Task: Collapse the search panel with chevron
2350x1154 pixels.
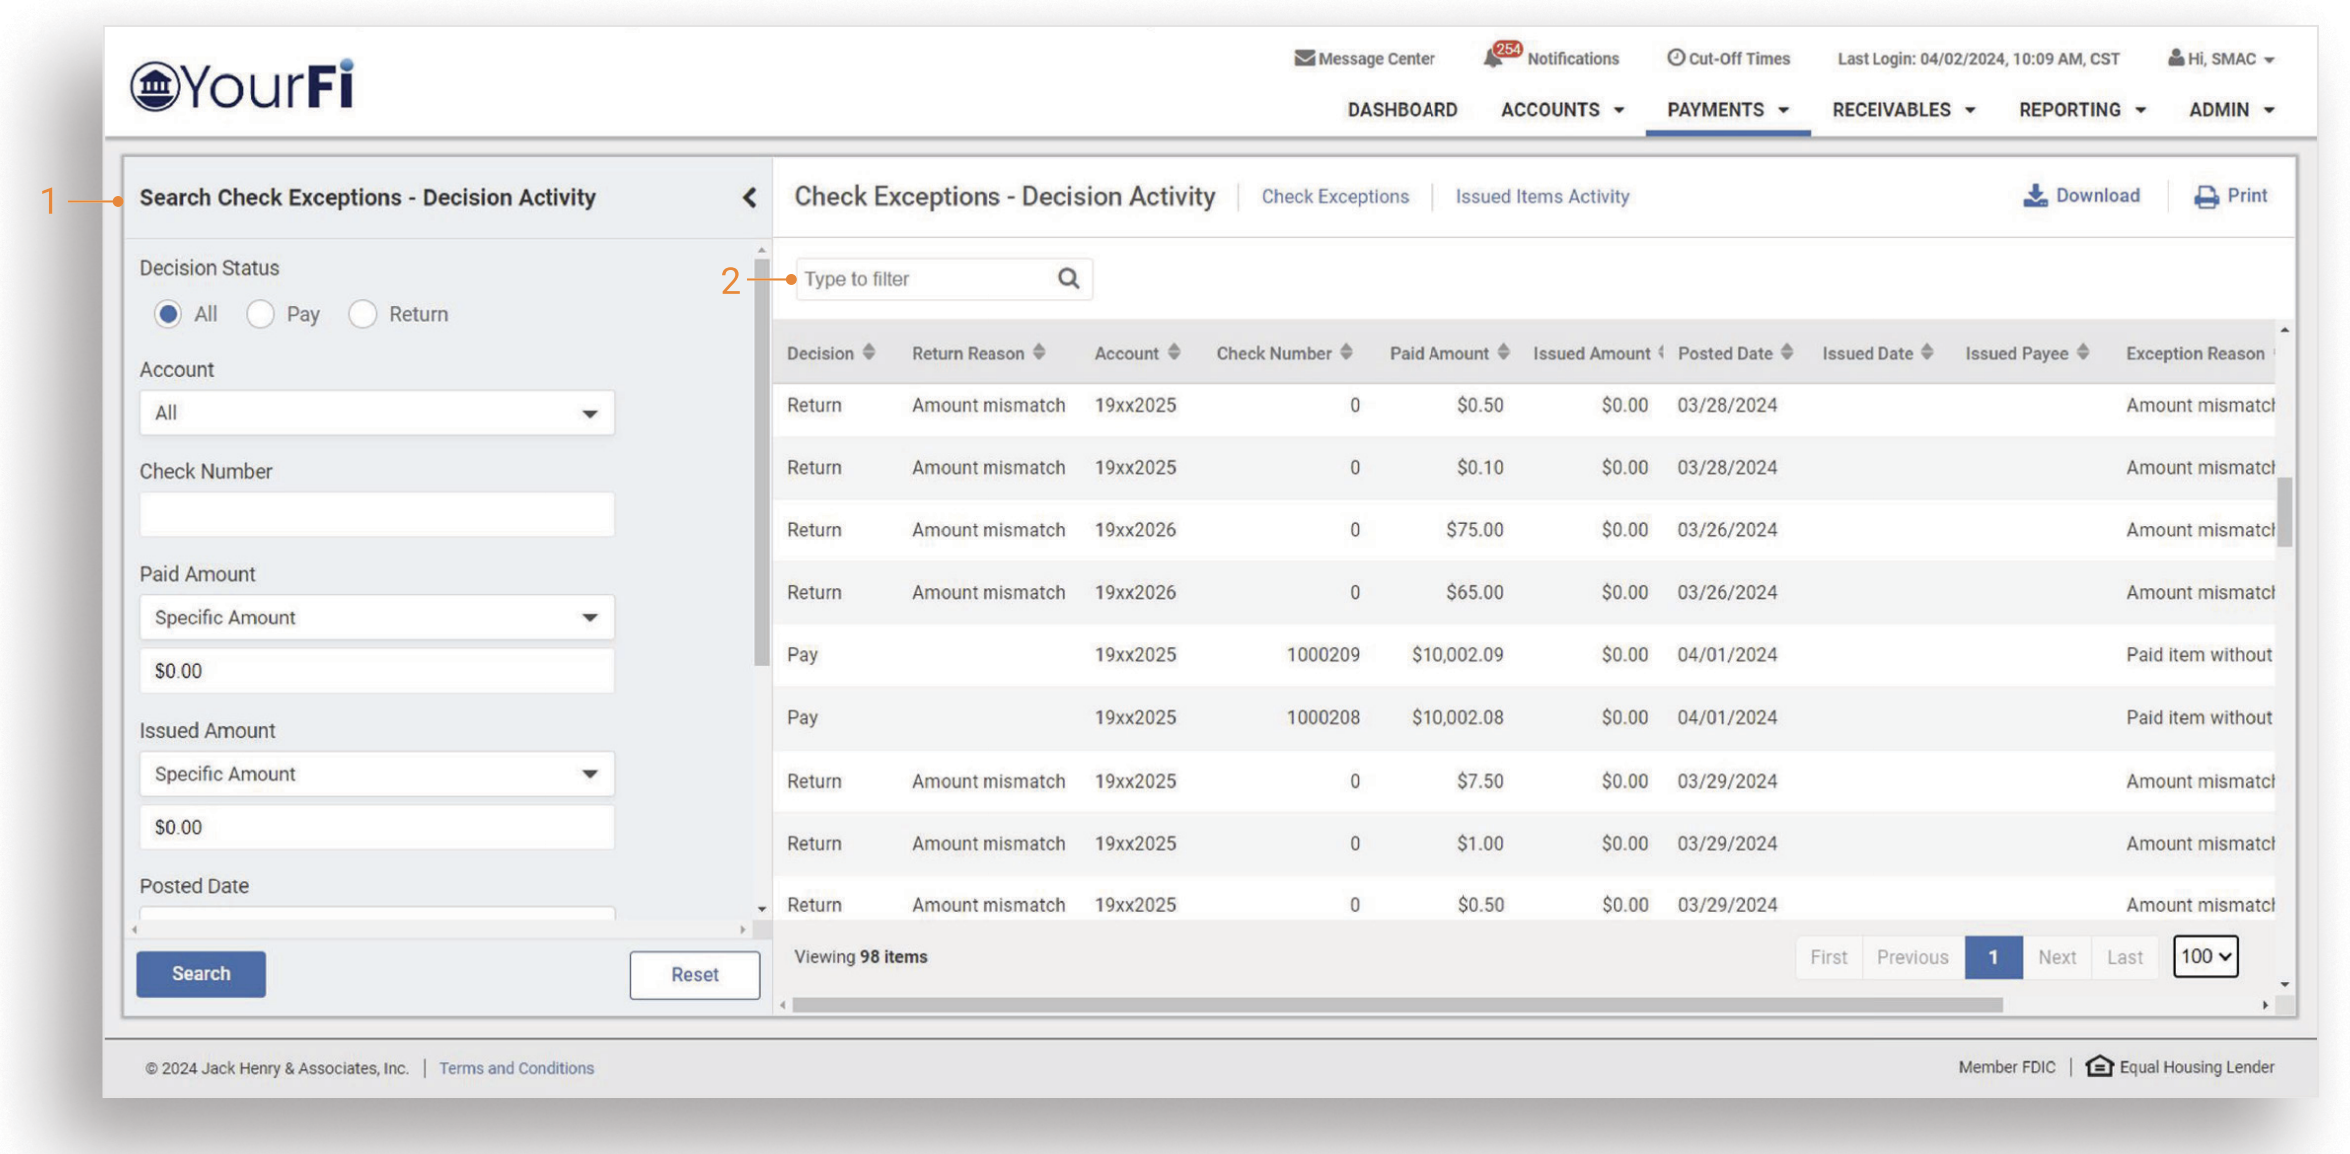Action: [x=749, y=197]
